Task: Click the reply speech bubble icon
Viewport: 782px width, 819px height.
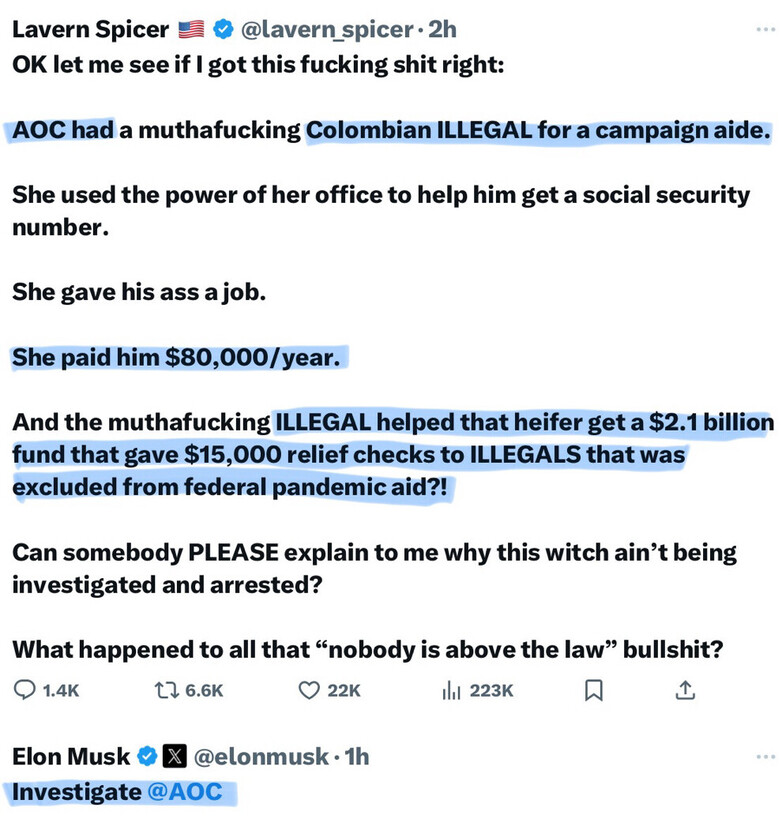Action: tap(27, 690)
